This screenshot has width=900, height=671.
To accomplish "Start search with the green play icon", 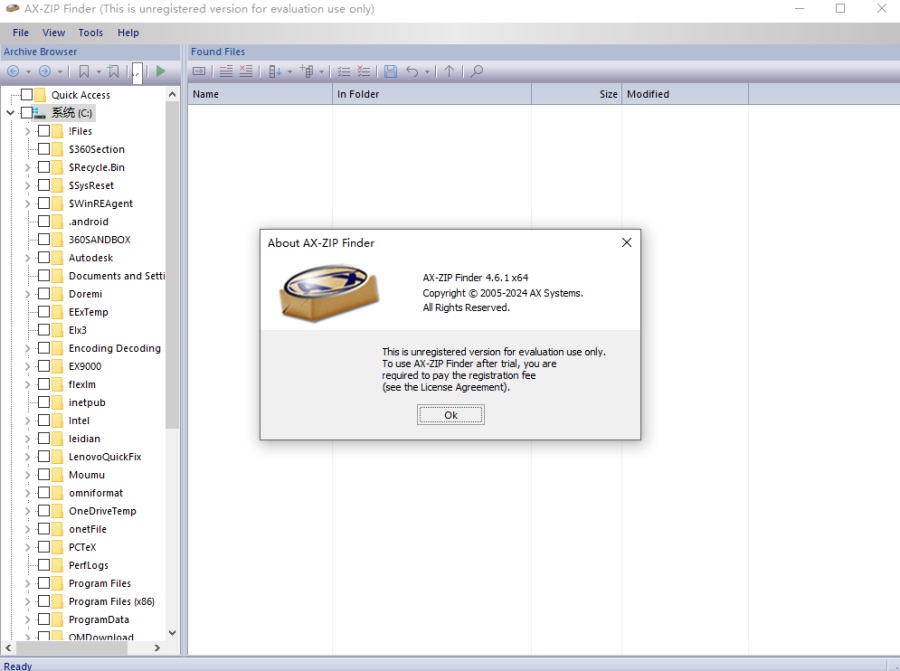I will pos(161,71).
